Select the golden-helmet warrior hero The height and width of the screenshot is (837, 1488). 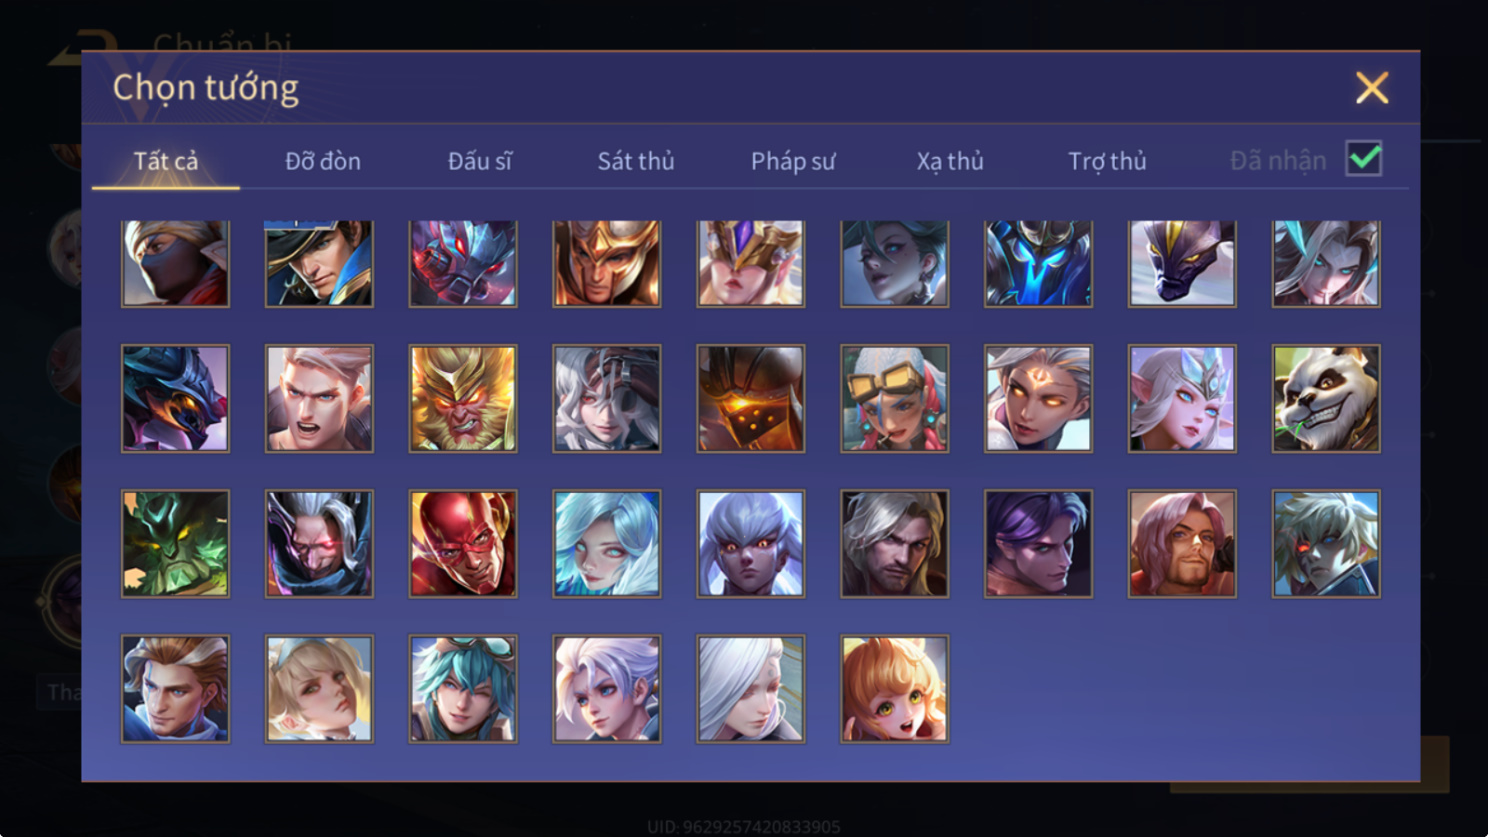607,263
